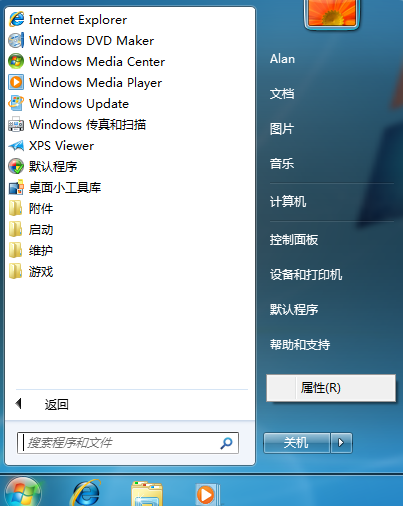The height and width of the screenshot is (506, 403).
Task: Open 设备和打印机
Action: click(x=306, y=275)
